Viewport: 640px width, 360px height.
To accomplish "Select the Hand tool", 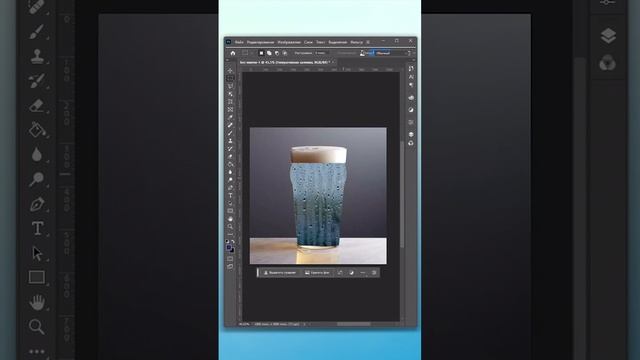I will click(x=230, y=219).
